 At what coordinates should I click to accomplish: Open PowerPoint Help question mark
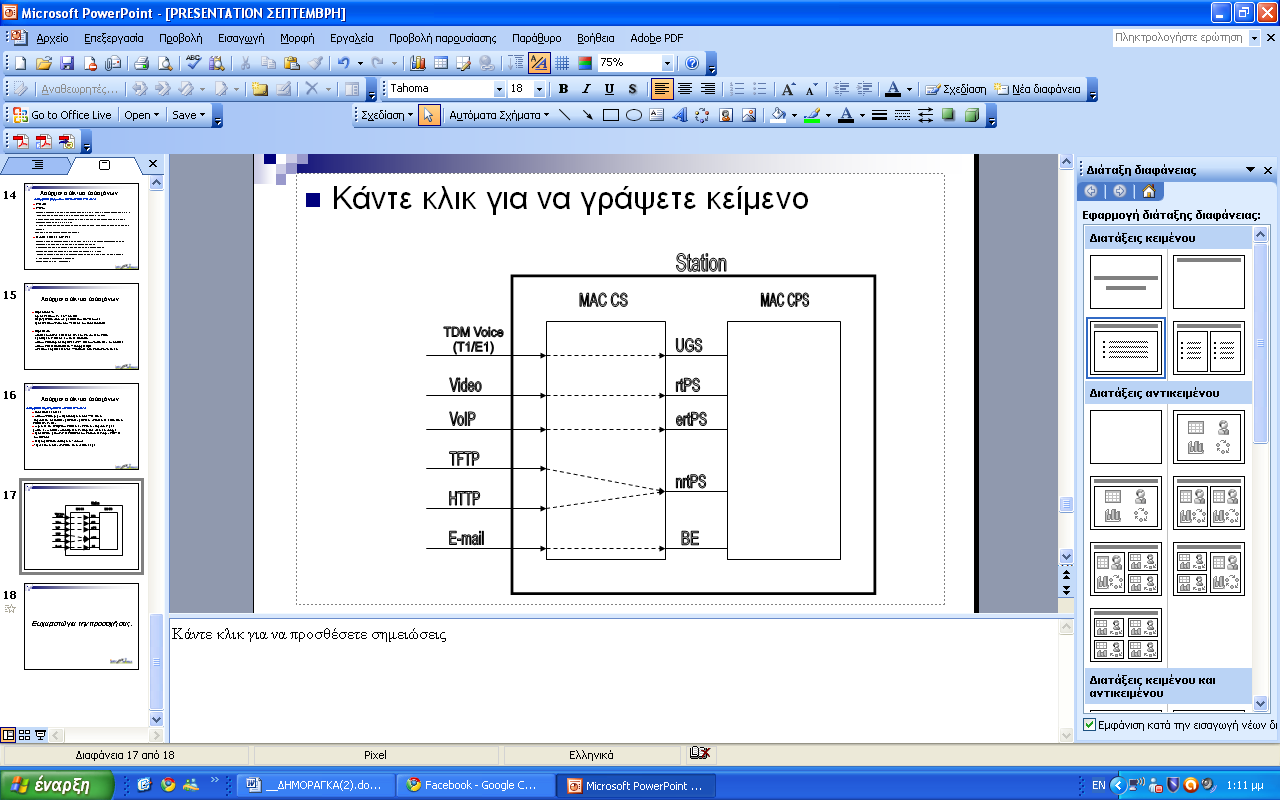[692, 63]
